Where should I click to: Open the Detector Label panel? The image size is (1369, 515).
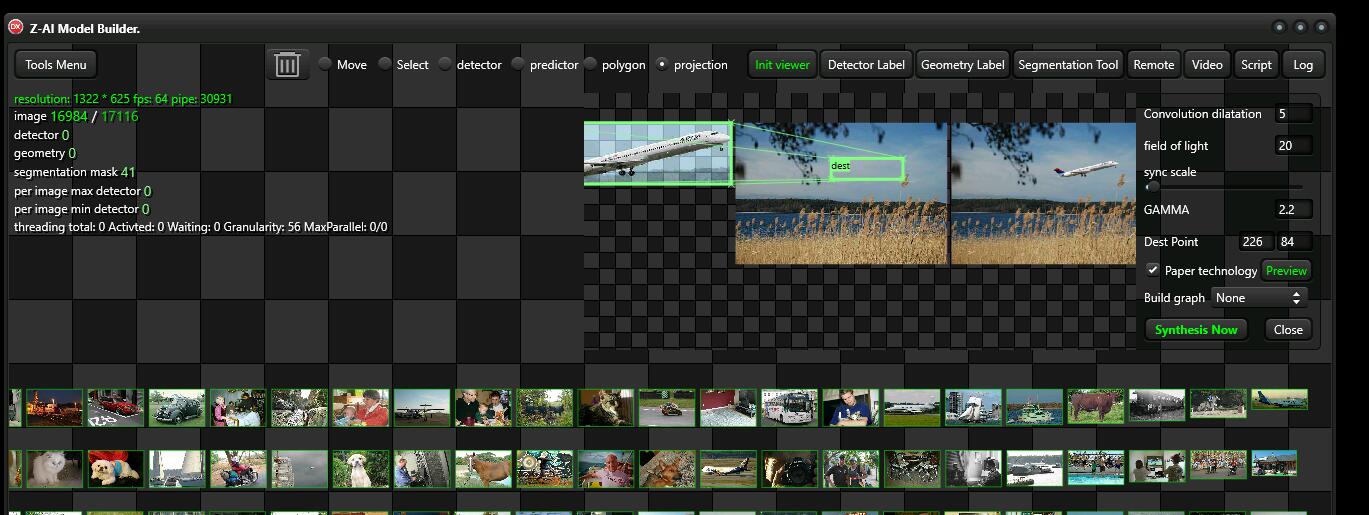866,64
